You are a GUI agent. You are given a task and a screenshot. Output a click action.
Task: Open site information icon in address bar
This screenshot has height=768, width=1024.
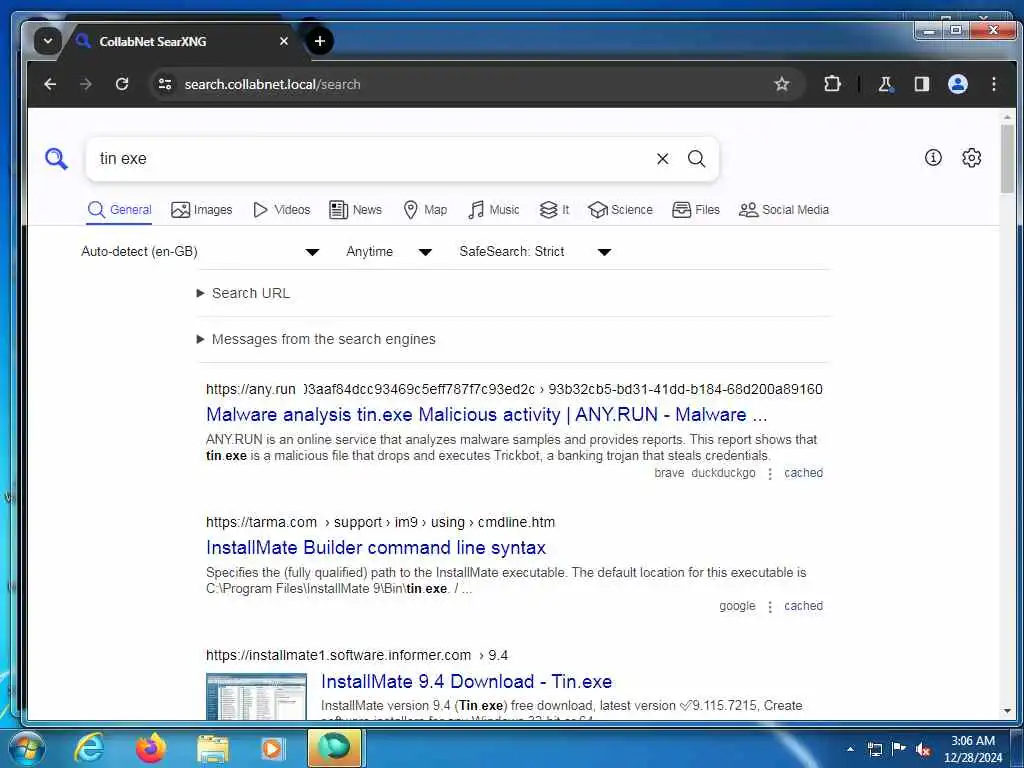point(165,84)
